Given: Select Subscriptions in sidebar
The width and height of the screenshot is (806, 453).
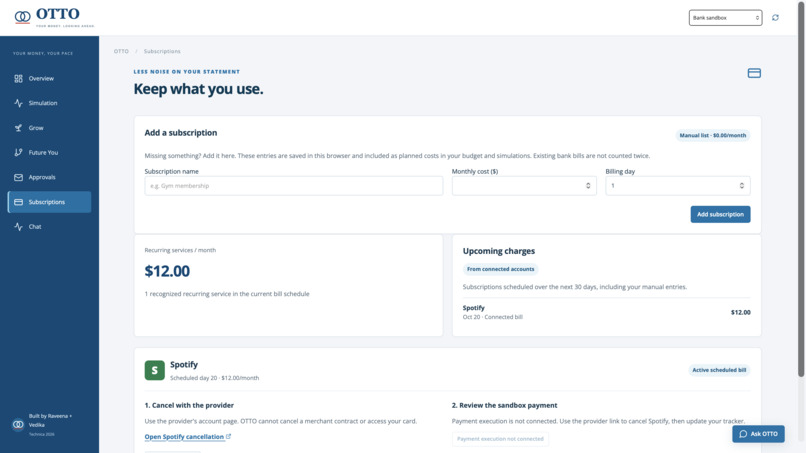Looking at the screenshot, I should click(49, 202).
